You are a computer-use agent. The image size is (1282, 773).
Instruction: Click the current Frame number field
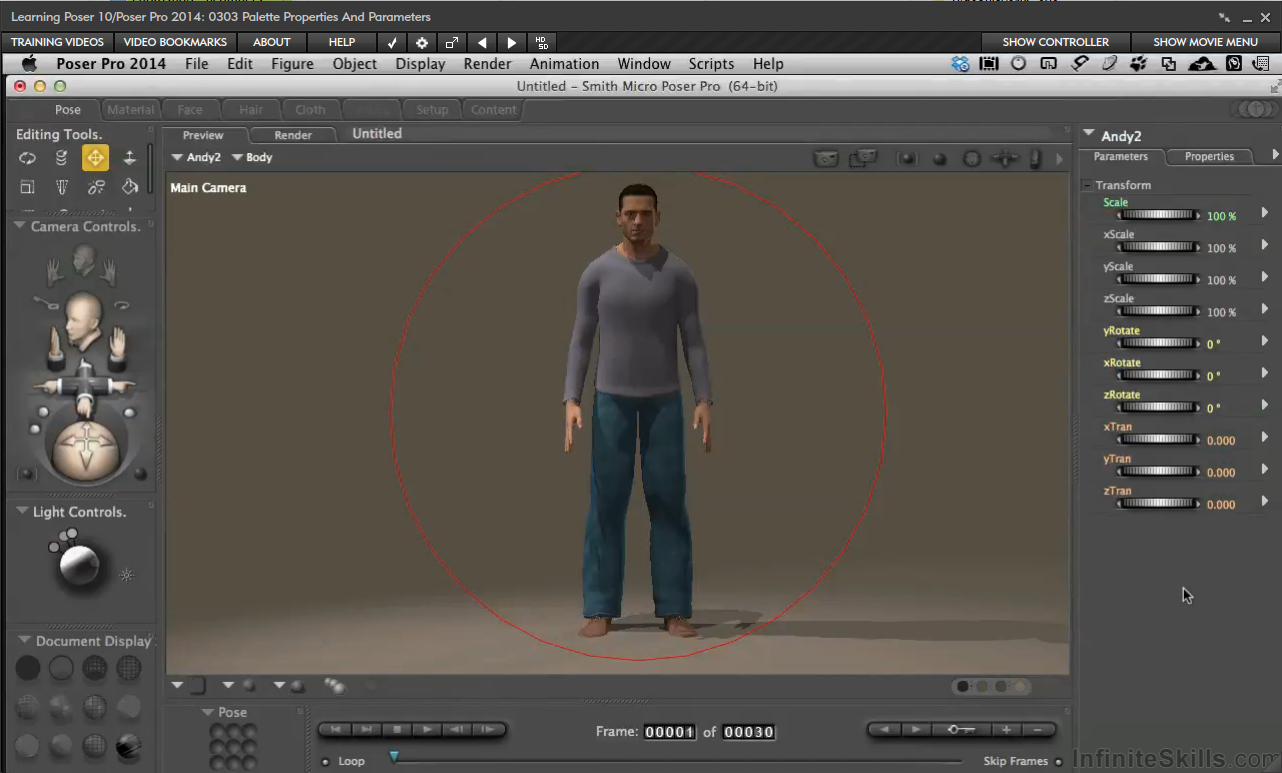[669, 732]
